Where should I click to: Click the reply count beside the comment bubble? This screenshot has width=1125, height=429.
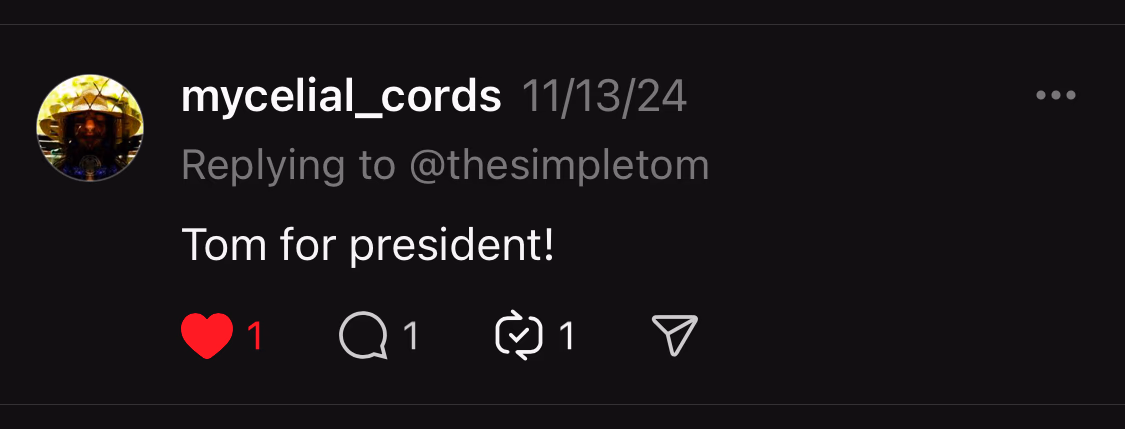point(410,336)
